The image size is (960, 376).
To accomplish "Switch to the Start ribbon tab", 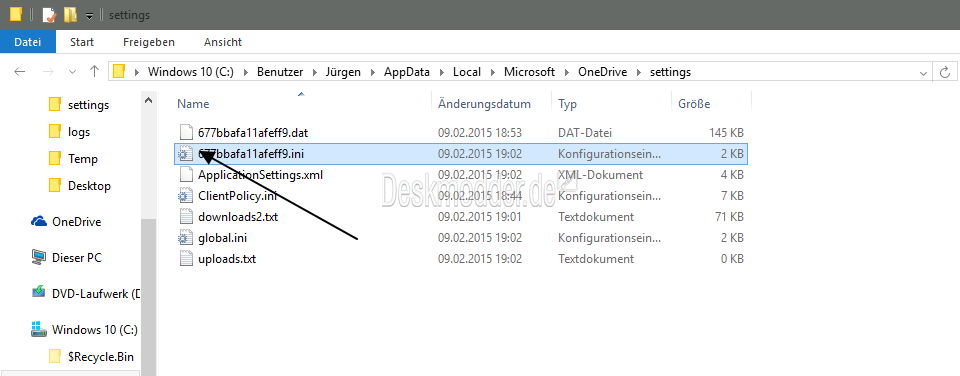I will pyautogui.click(x=82, y=42).
